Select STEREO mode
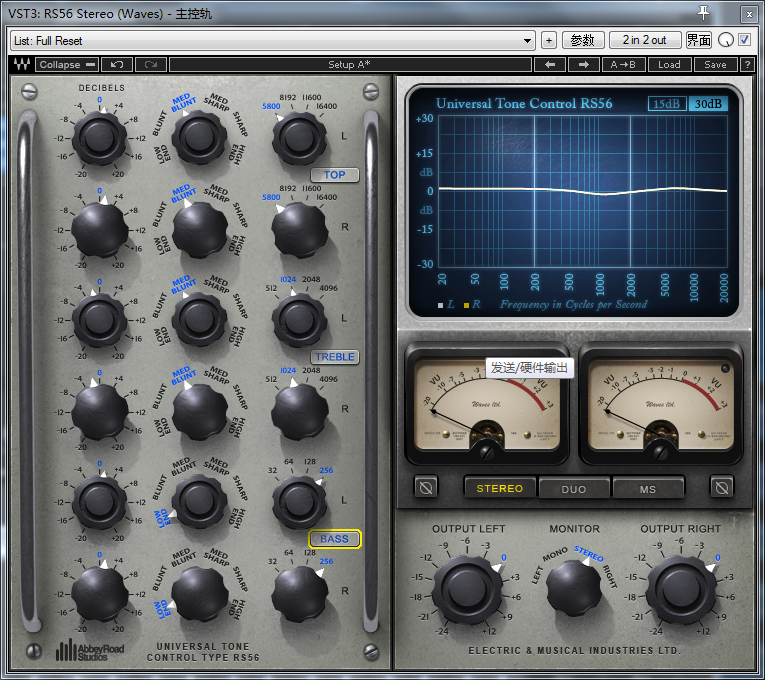 pyautogui.click(x=500, y=488)
